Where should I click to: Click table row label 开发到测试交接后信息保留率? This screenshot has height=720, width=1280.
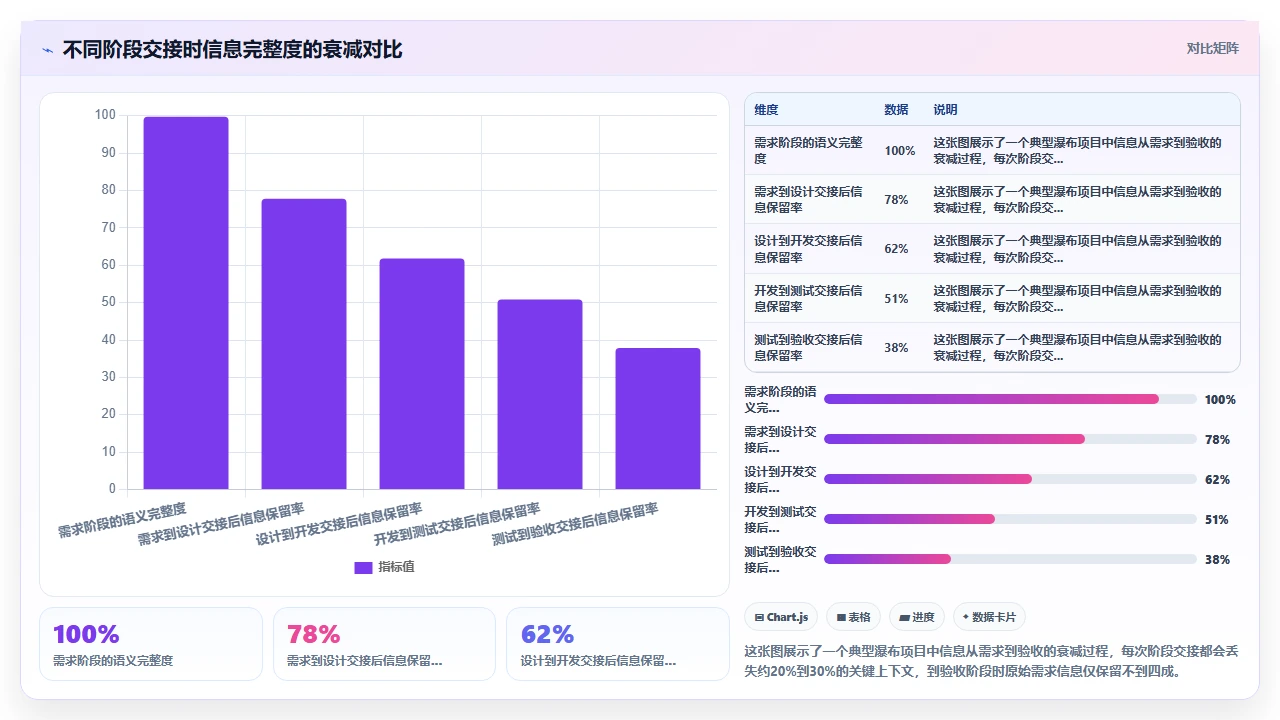pyautogui.click(x=808, y=298)
